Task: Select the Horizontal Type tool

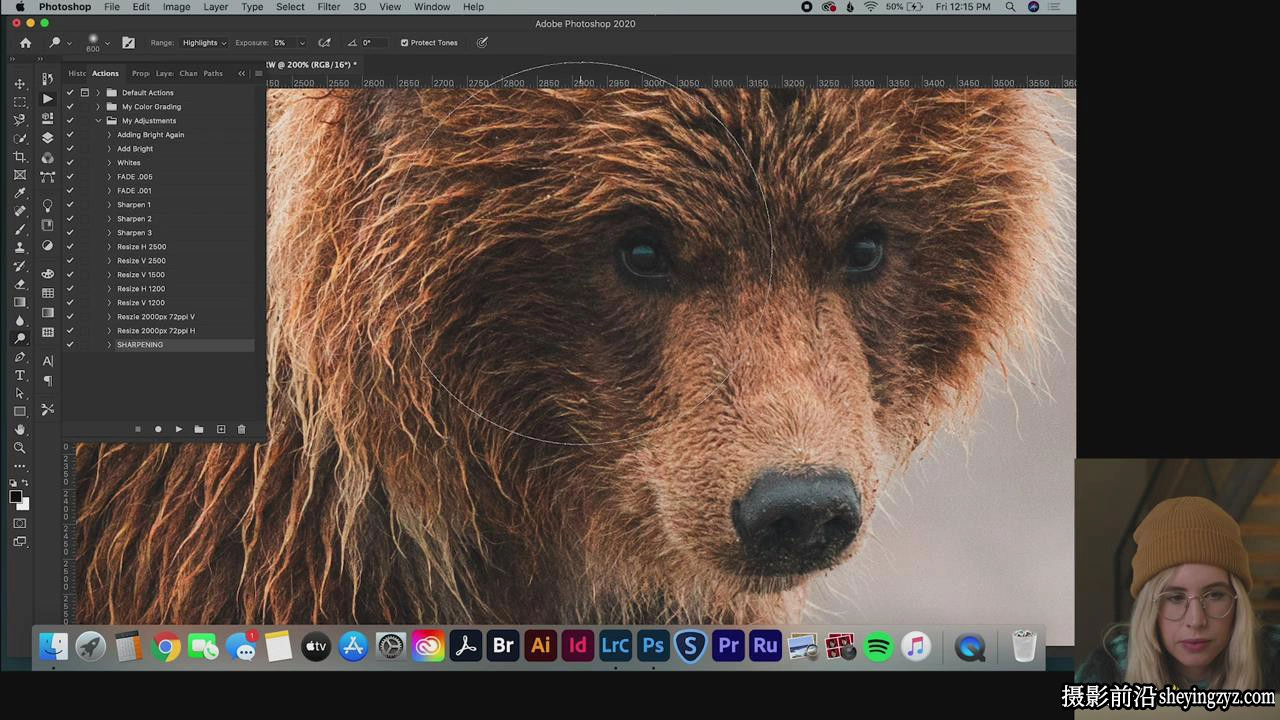Action: 19,375
